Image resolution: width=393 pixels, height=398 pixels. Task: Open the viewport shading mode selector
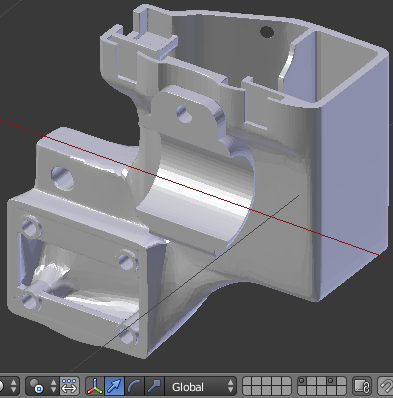8,387
